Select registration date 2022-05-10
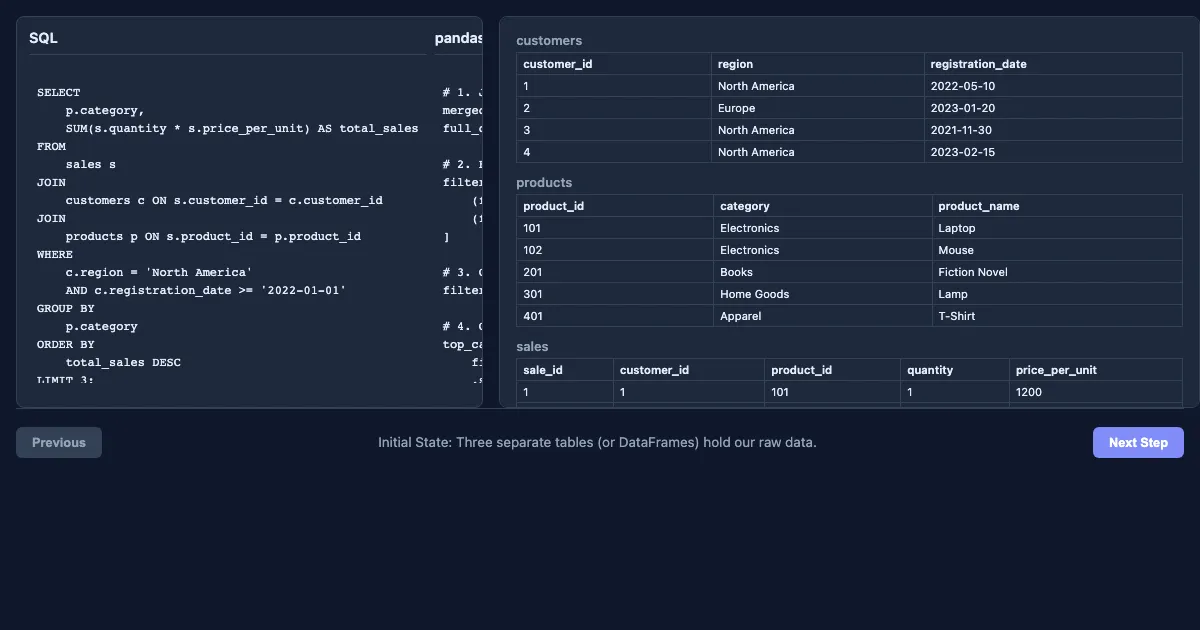This screenshot has height=630, width=1200. click(x=1053, y=86)
